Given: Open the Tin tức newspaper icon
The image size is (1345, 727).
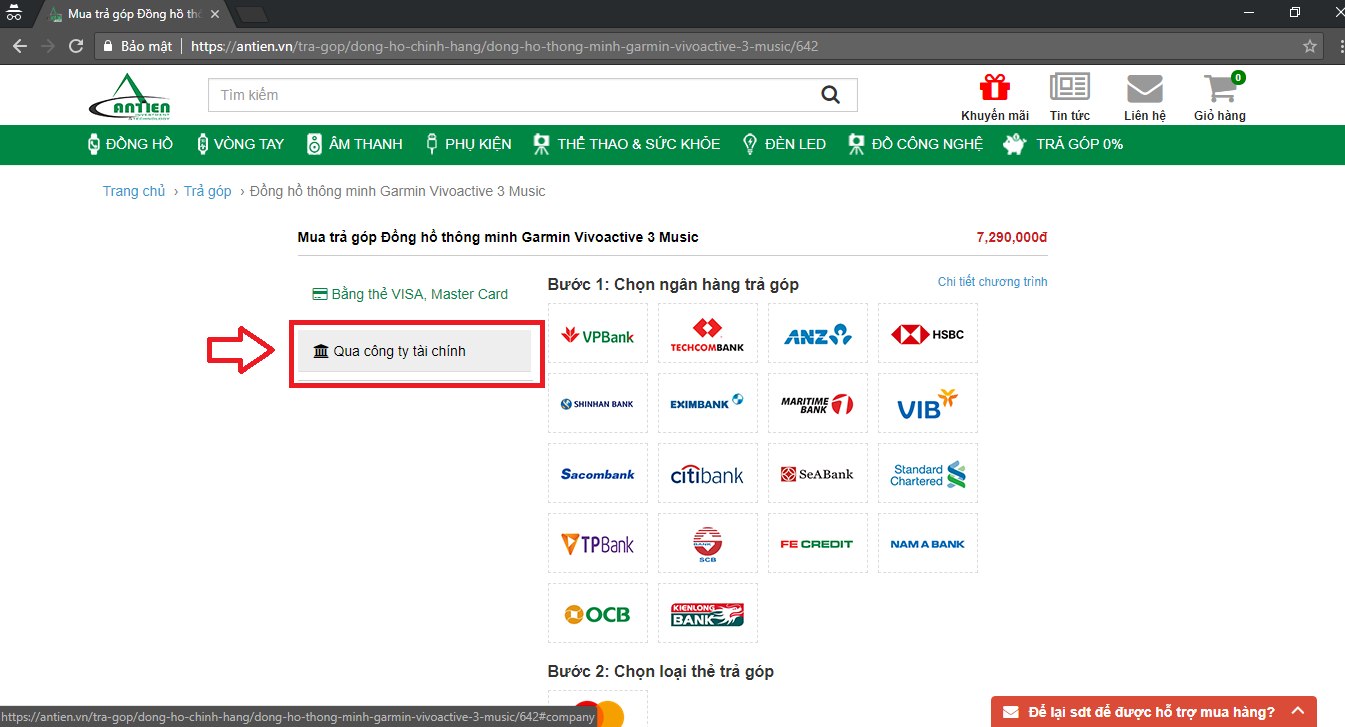Looking at the screenshot, I should tap(1069, 90).
